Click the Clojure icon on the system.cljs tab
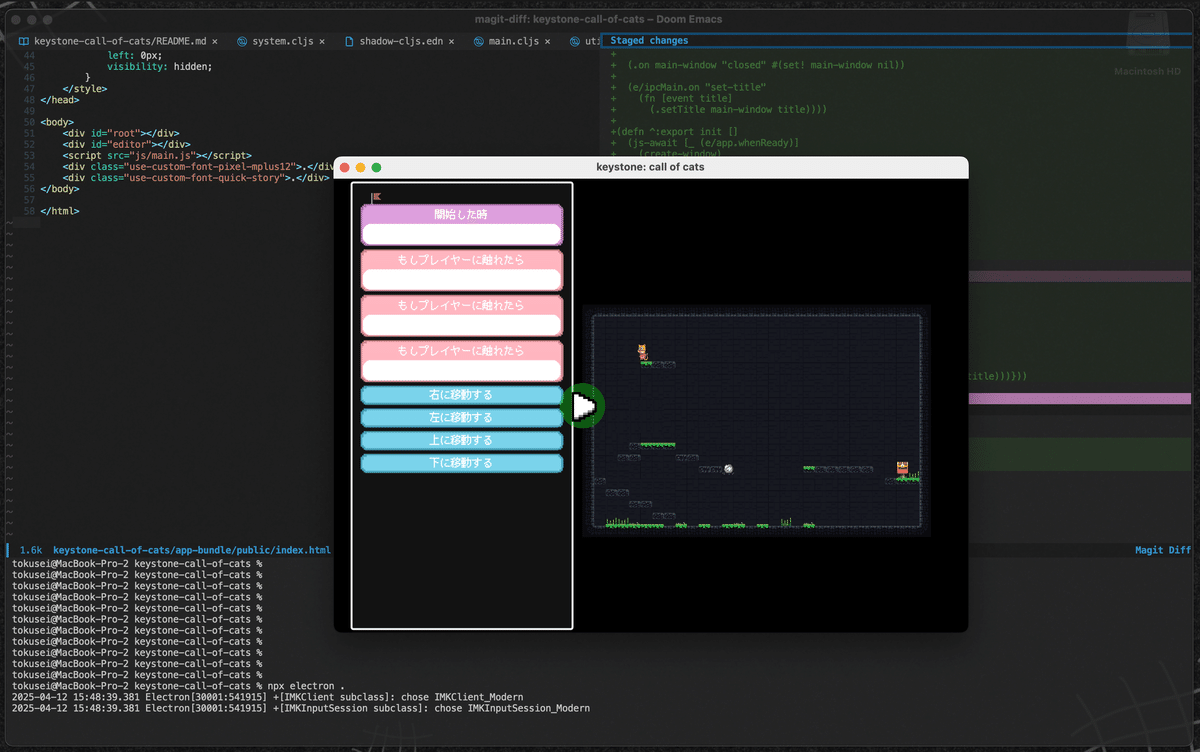Image resolution: width=1200 pixels, height=752 pixels. (240, 42)
